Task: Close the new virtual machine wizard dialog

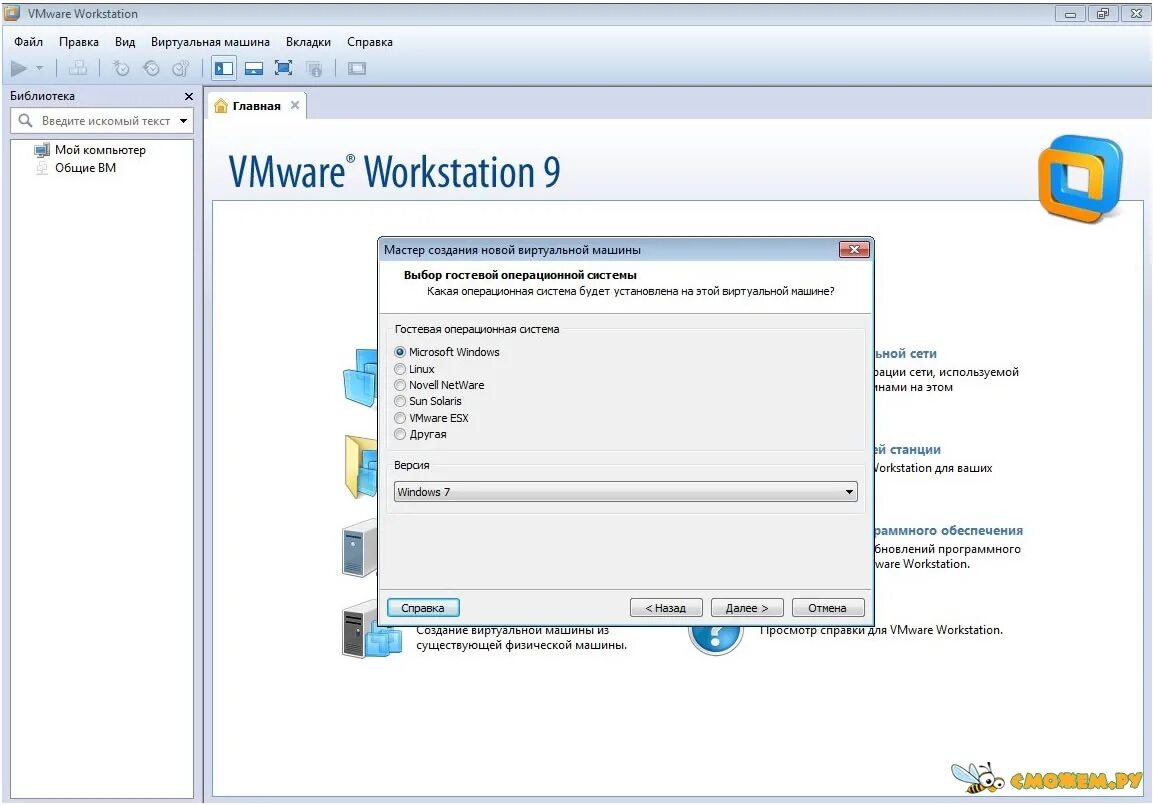Action: coord(854,250)
